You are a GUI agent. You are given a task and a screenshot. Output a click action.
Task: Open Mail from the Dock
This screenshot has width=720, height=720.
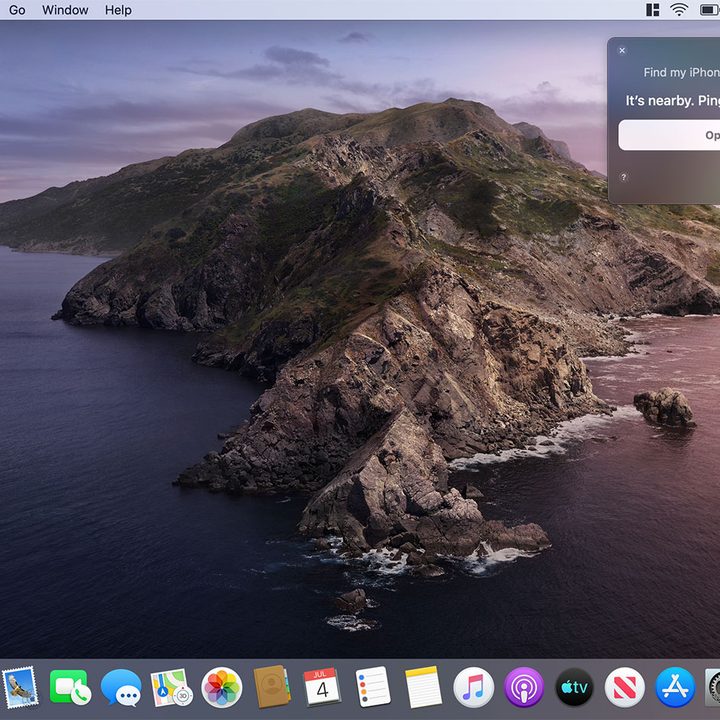[x=20, y=687]
